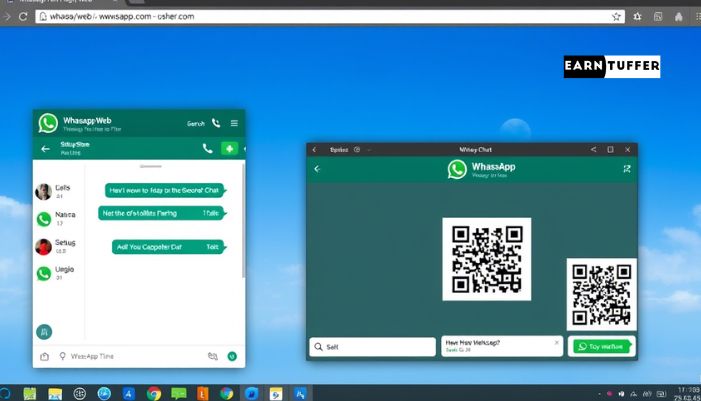
Task: Open the file explorer folder icon on taskbar
Action: 55,393
